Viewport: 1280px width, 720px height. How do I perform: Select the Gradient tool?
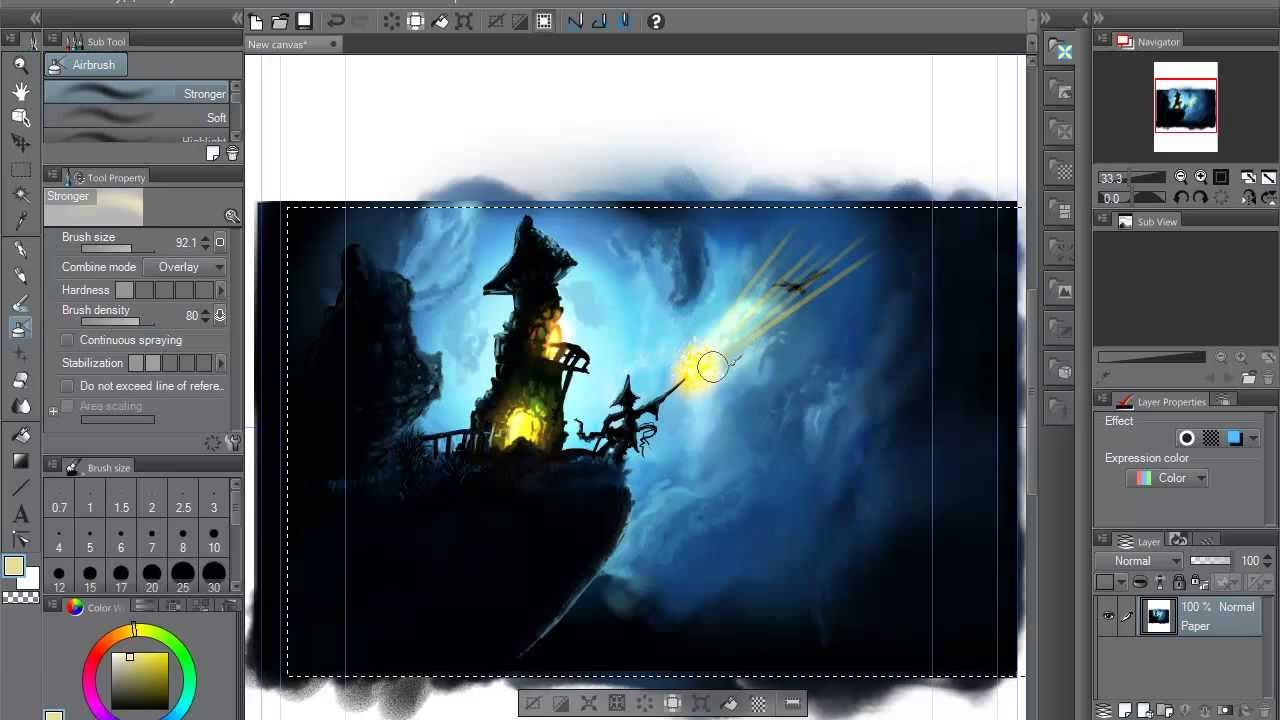[20, 461]
